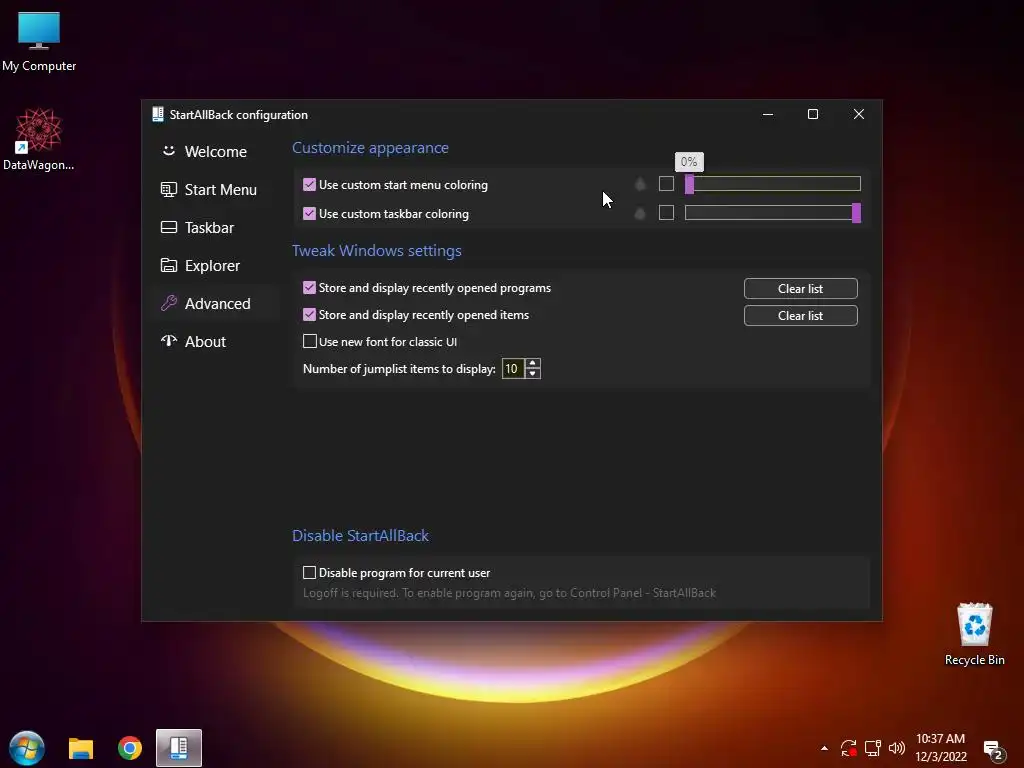This screenshot has width=1024, height=768.
Task: Click the start menu color droplet icon
Action: pos(641,184)
